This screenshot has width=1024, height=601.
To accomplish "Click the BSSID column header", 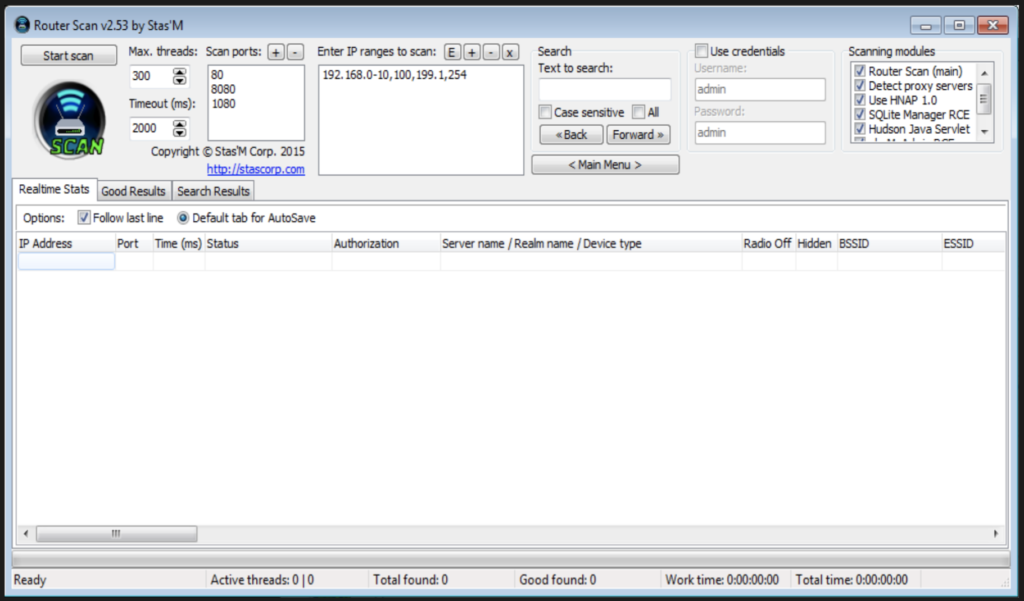I will click(x=889, y=244).
